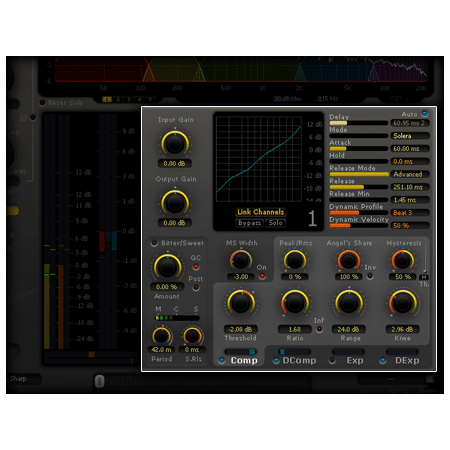
Task: Click the Release slider bar
Action: point(359,187)
